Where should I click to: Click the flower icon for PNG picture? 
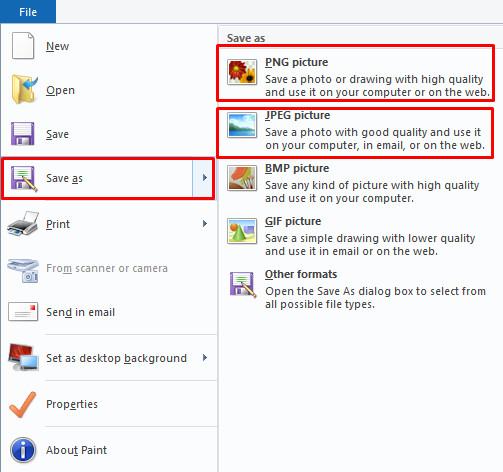(x=242, y=72)
